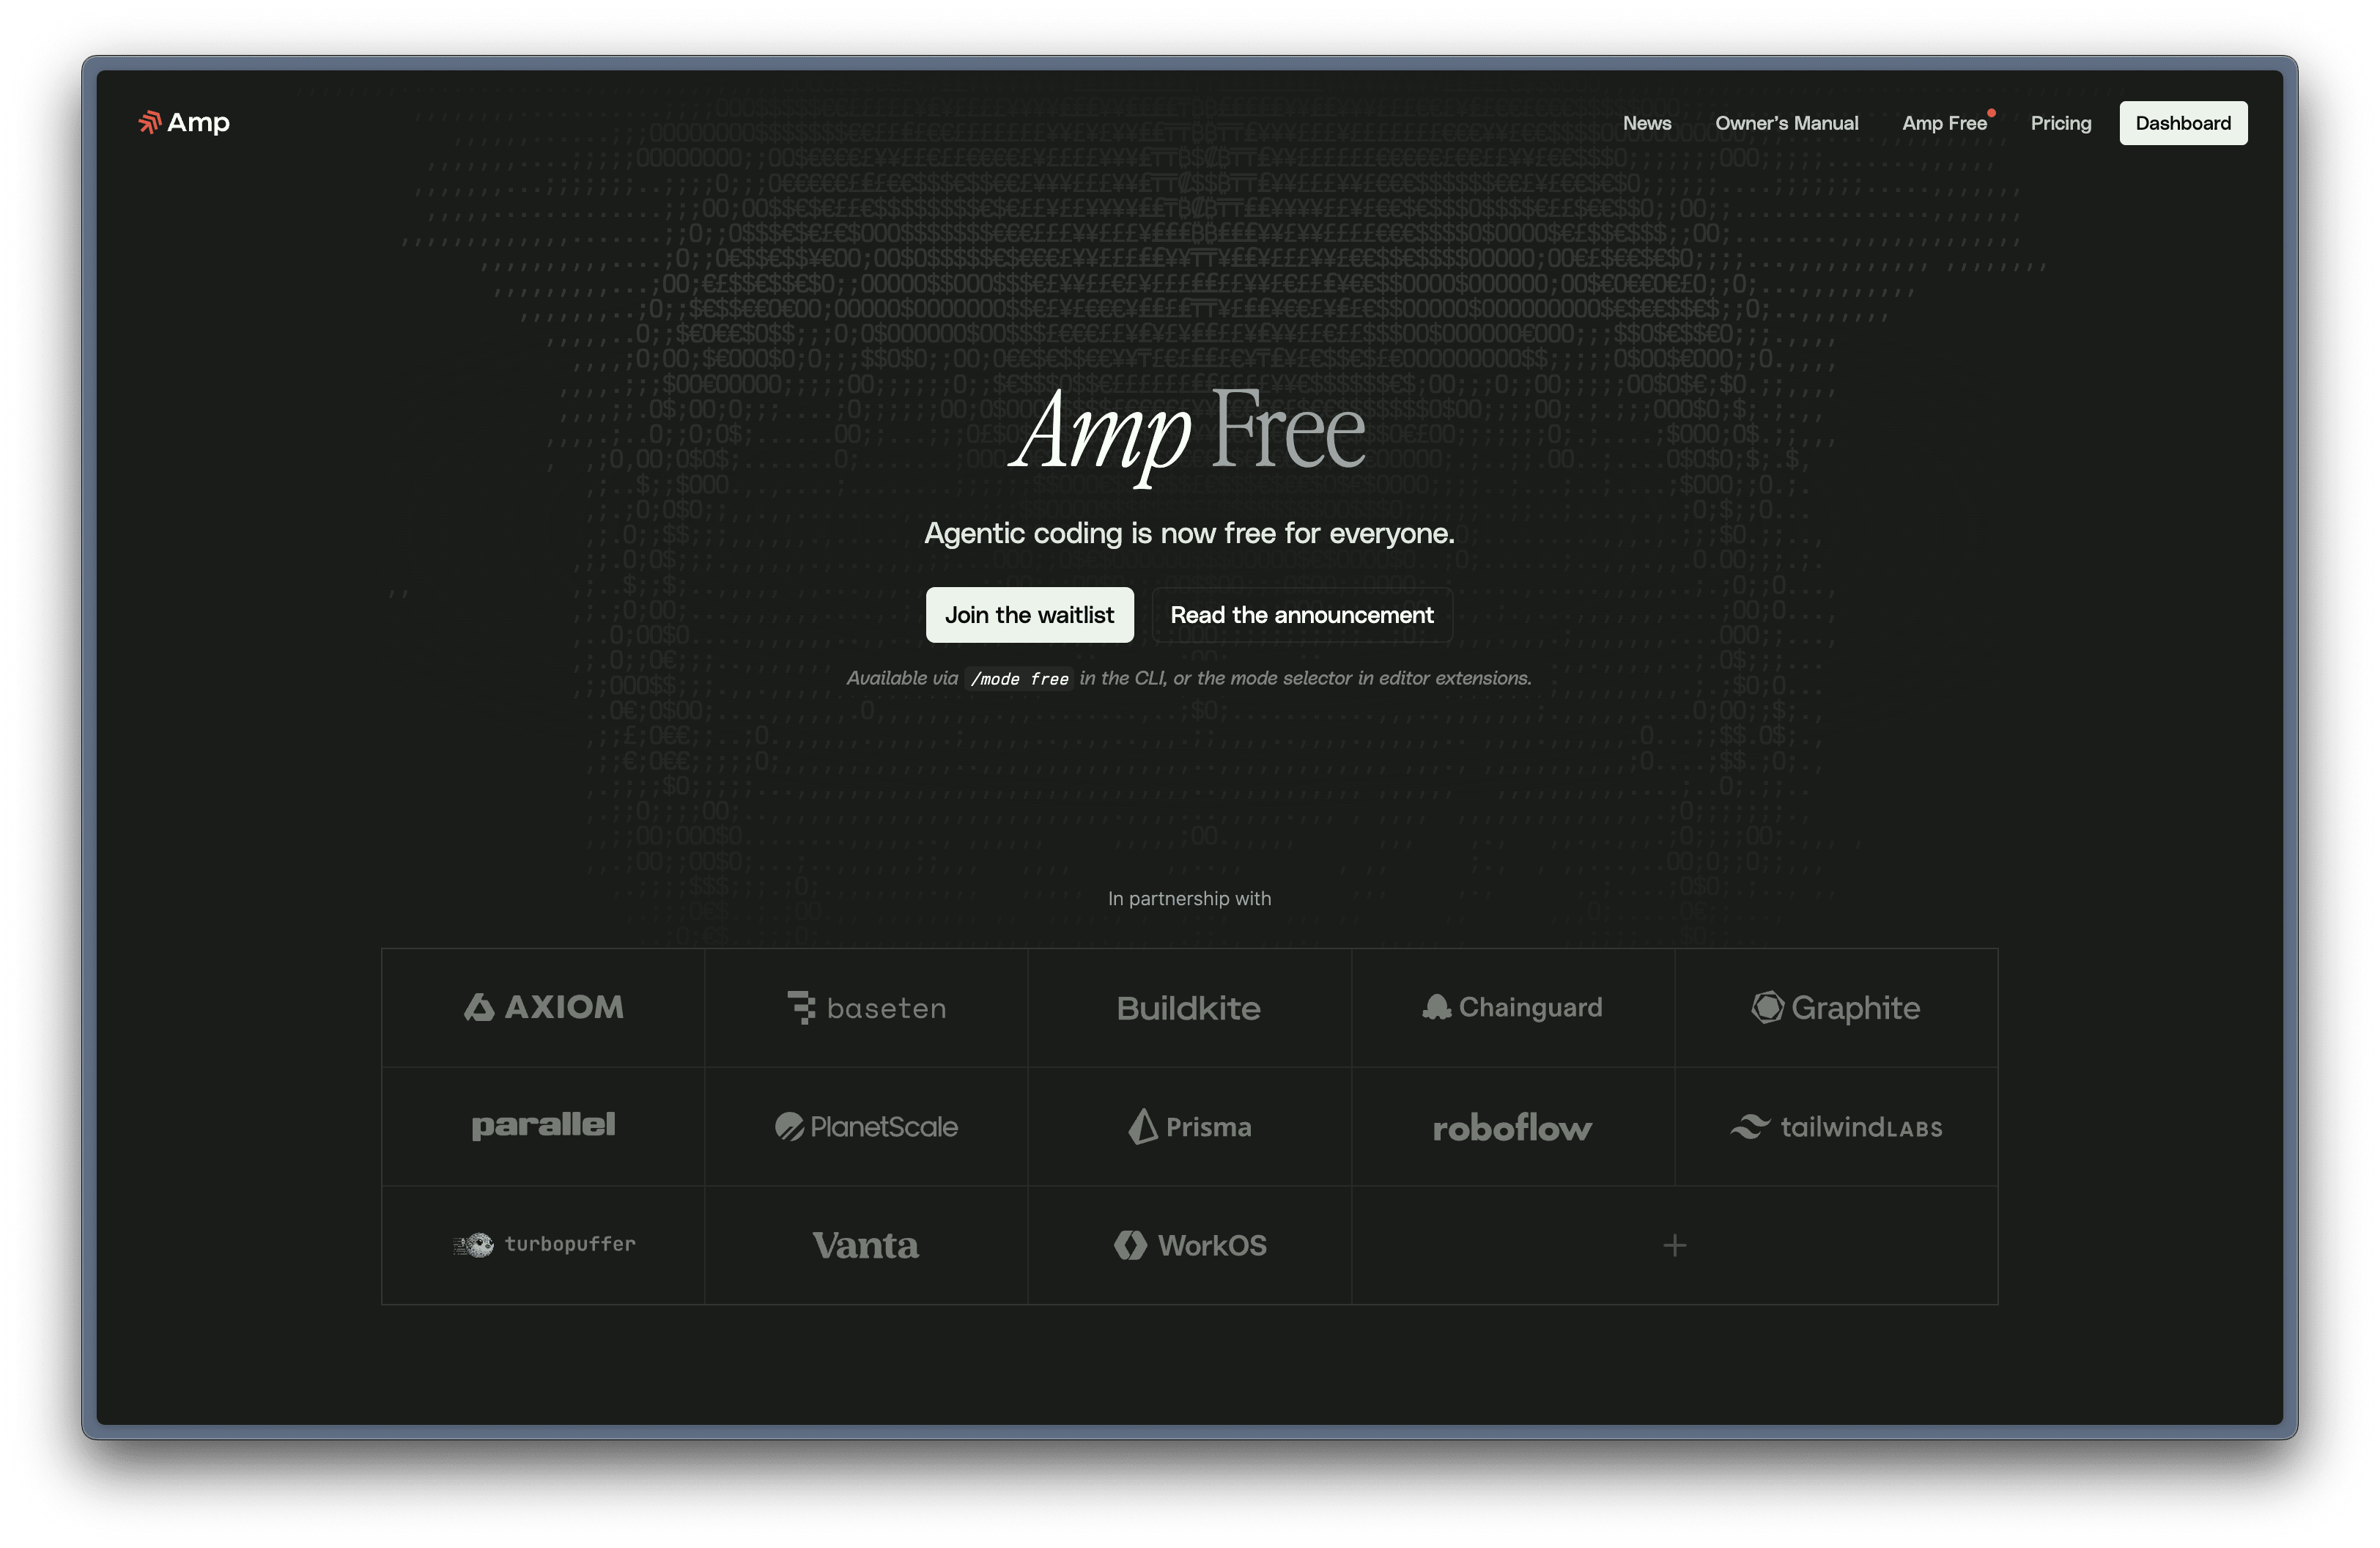Click the Axiom partner logo
Screen dimensions: 2380x1548
point(543,1007)
